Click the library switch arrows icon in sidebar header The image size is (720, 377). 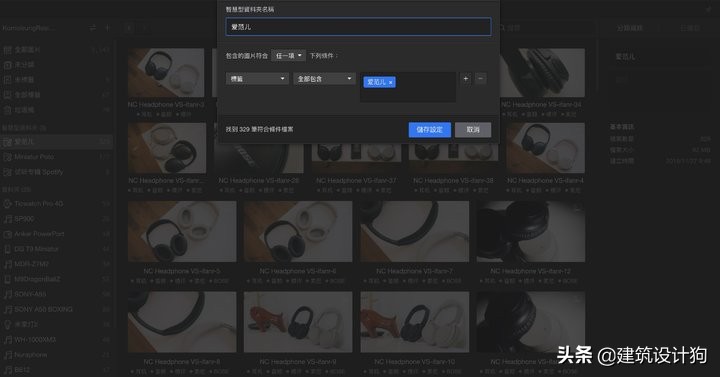[92, 28]
